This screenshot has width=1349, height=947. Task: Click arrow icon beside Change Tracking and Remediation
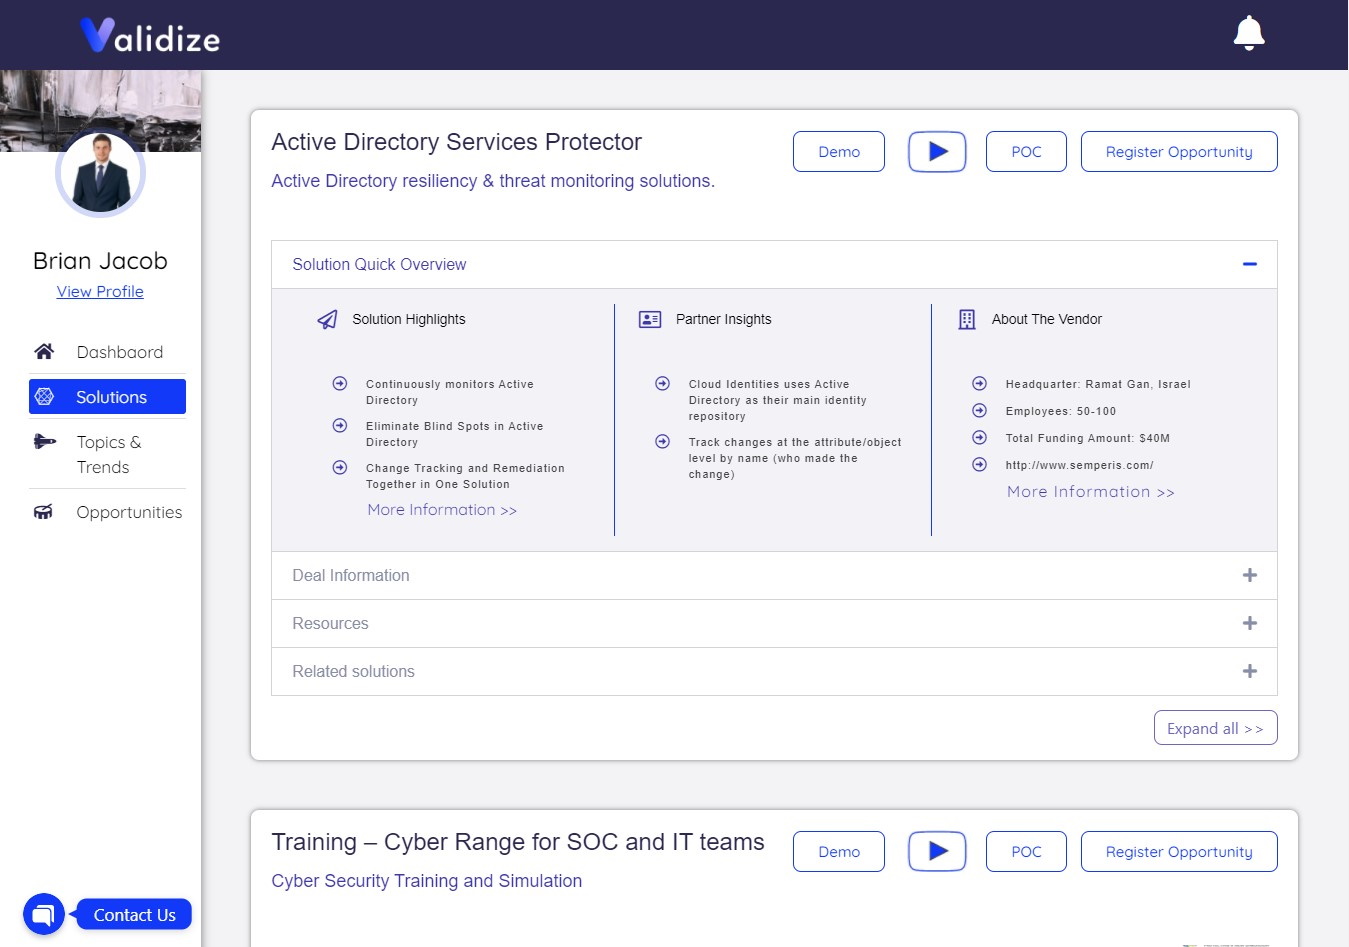[x=340, y=468]
